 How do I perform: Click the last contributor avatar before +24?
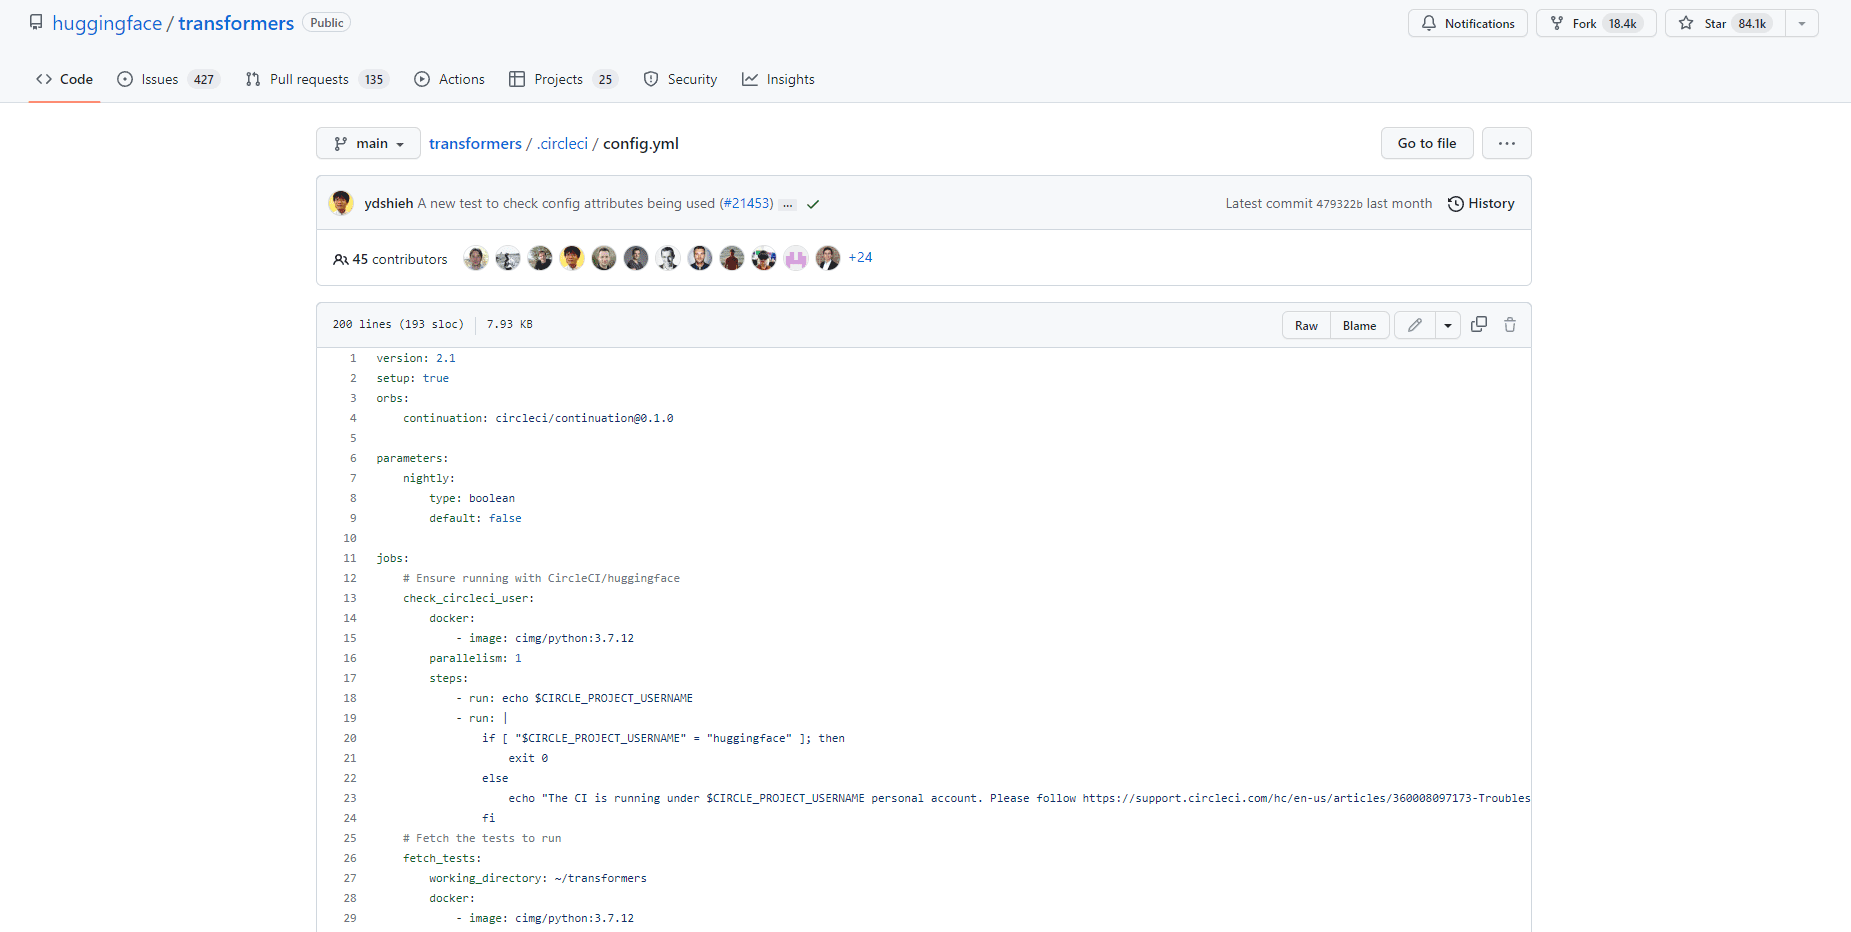828,258
